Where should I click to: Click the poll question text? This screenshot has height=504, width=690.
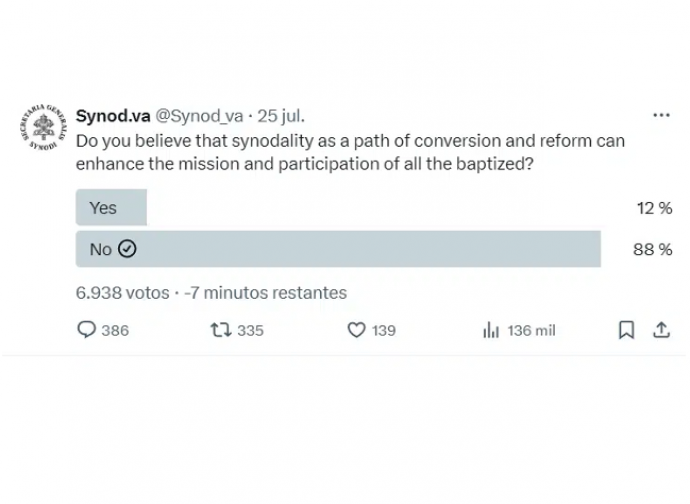pyautogui.click(x=350, y=152)
